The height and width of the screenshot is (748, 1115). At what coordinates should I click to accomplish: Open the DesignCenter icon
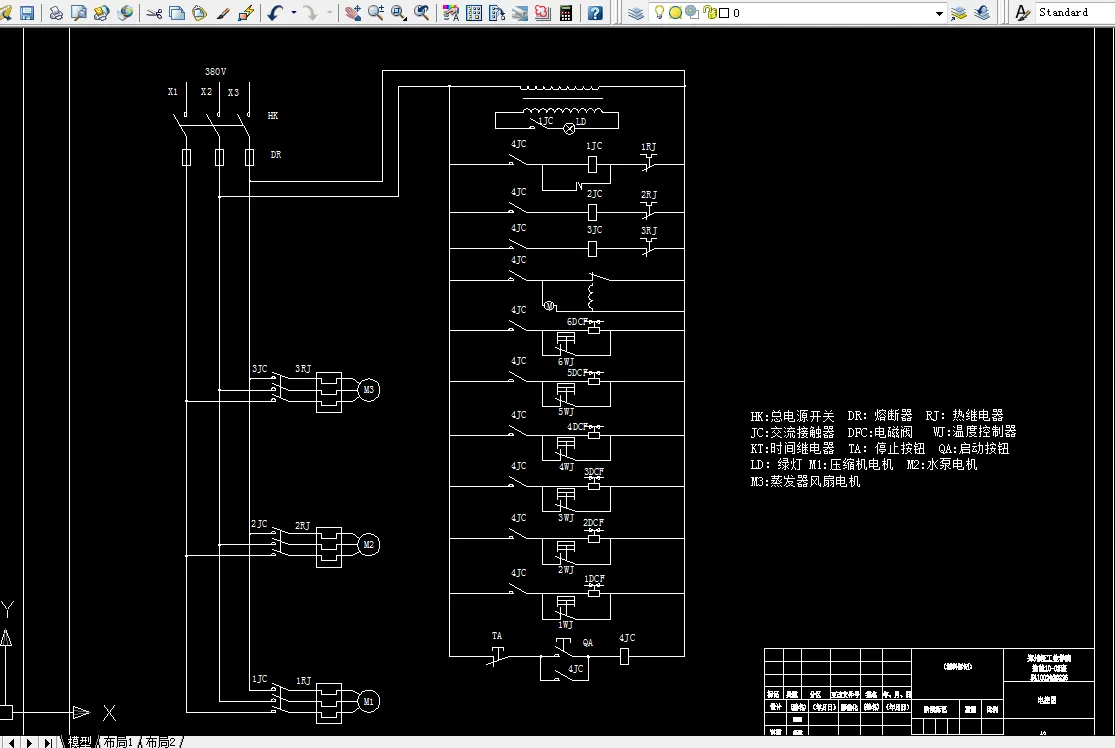[474, 13]
